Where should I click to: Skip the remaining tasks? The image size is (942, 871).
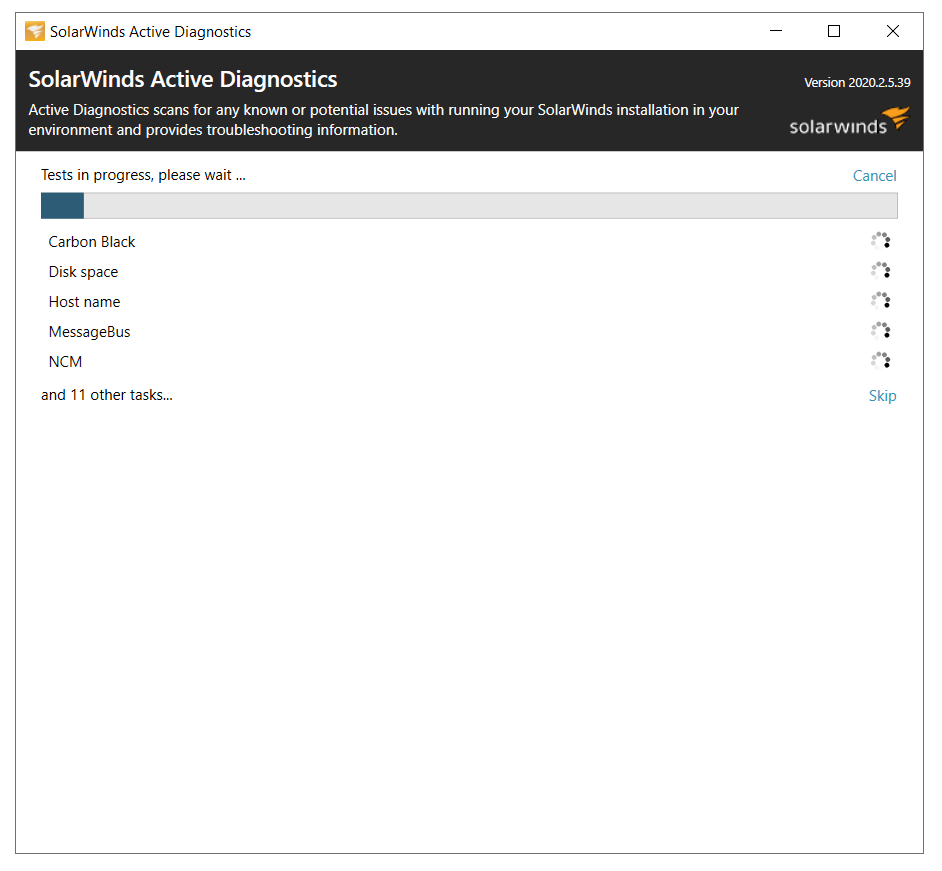(x=882, y=396)
